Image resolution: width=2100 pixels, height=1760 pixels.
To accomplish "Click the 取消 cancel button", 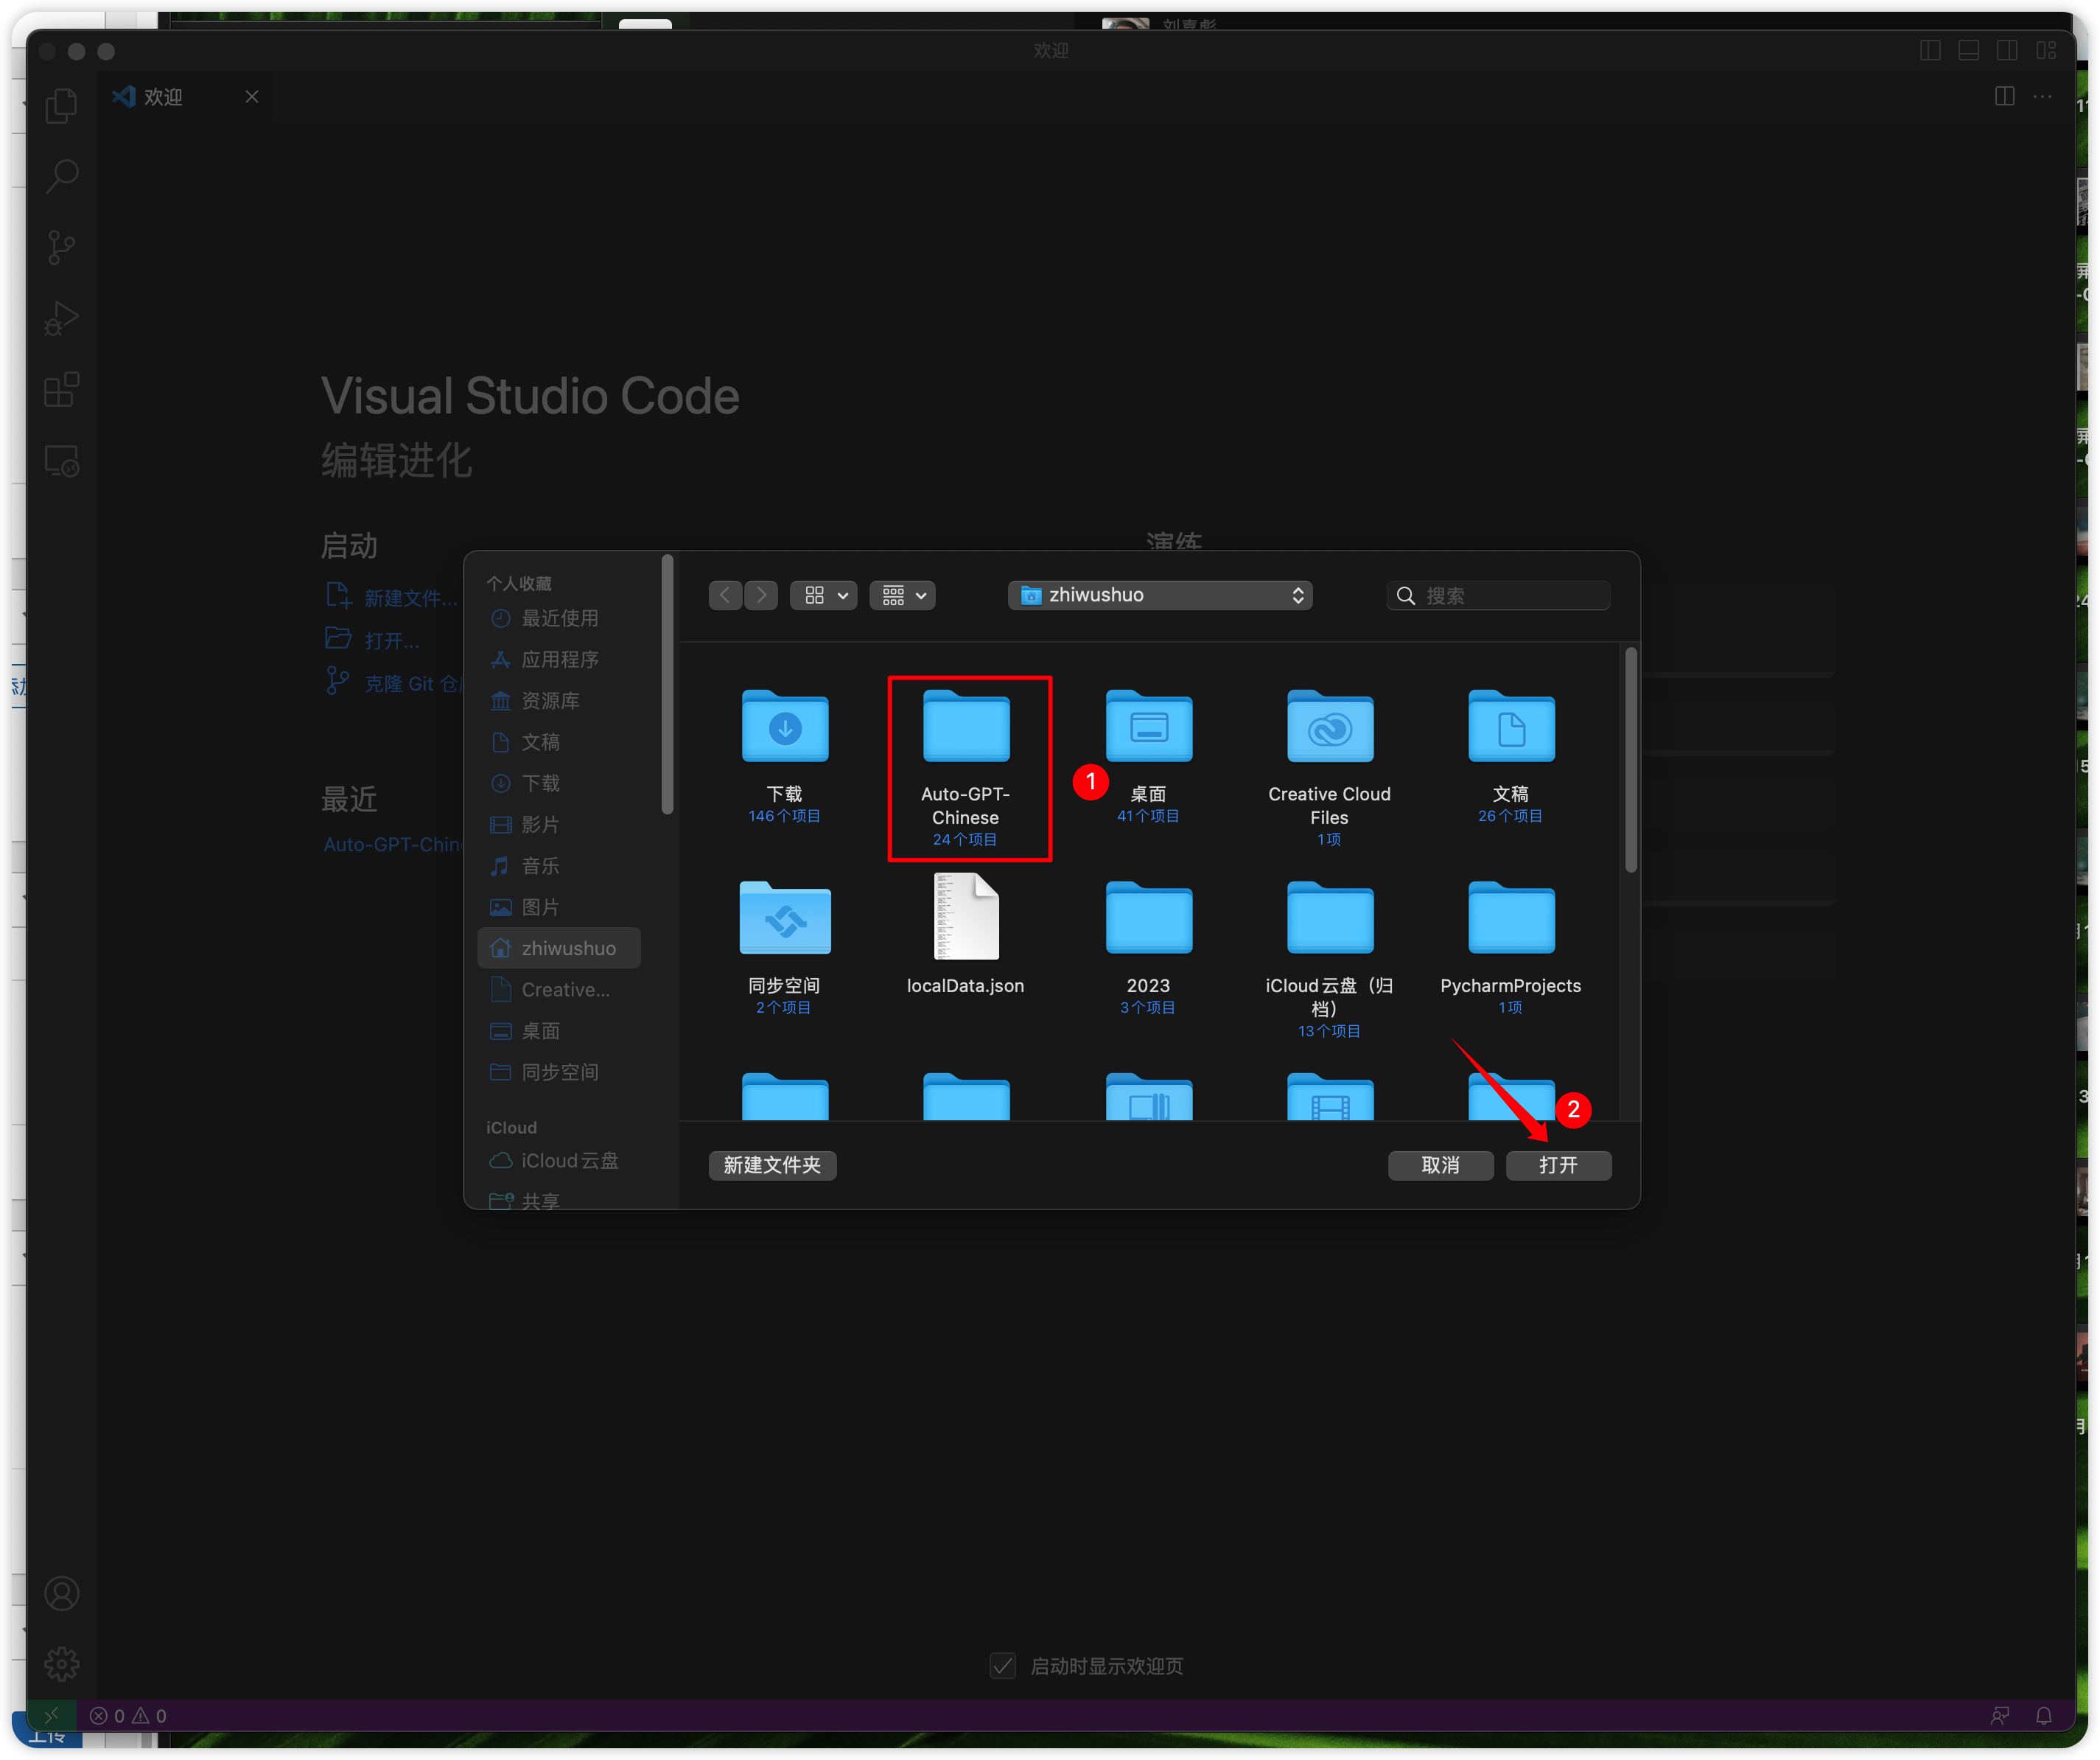I will (x=1440, y=1165).
